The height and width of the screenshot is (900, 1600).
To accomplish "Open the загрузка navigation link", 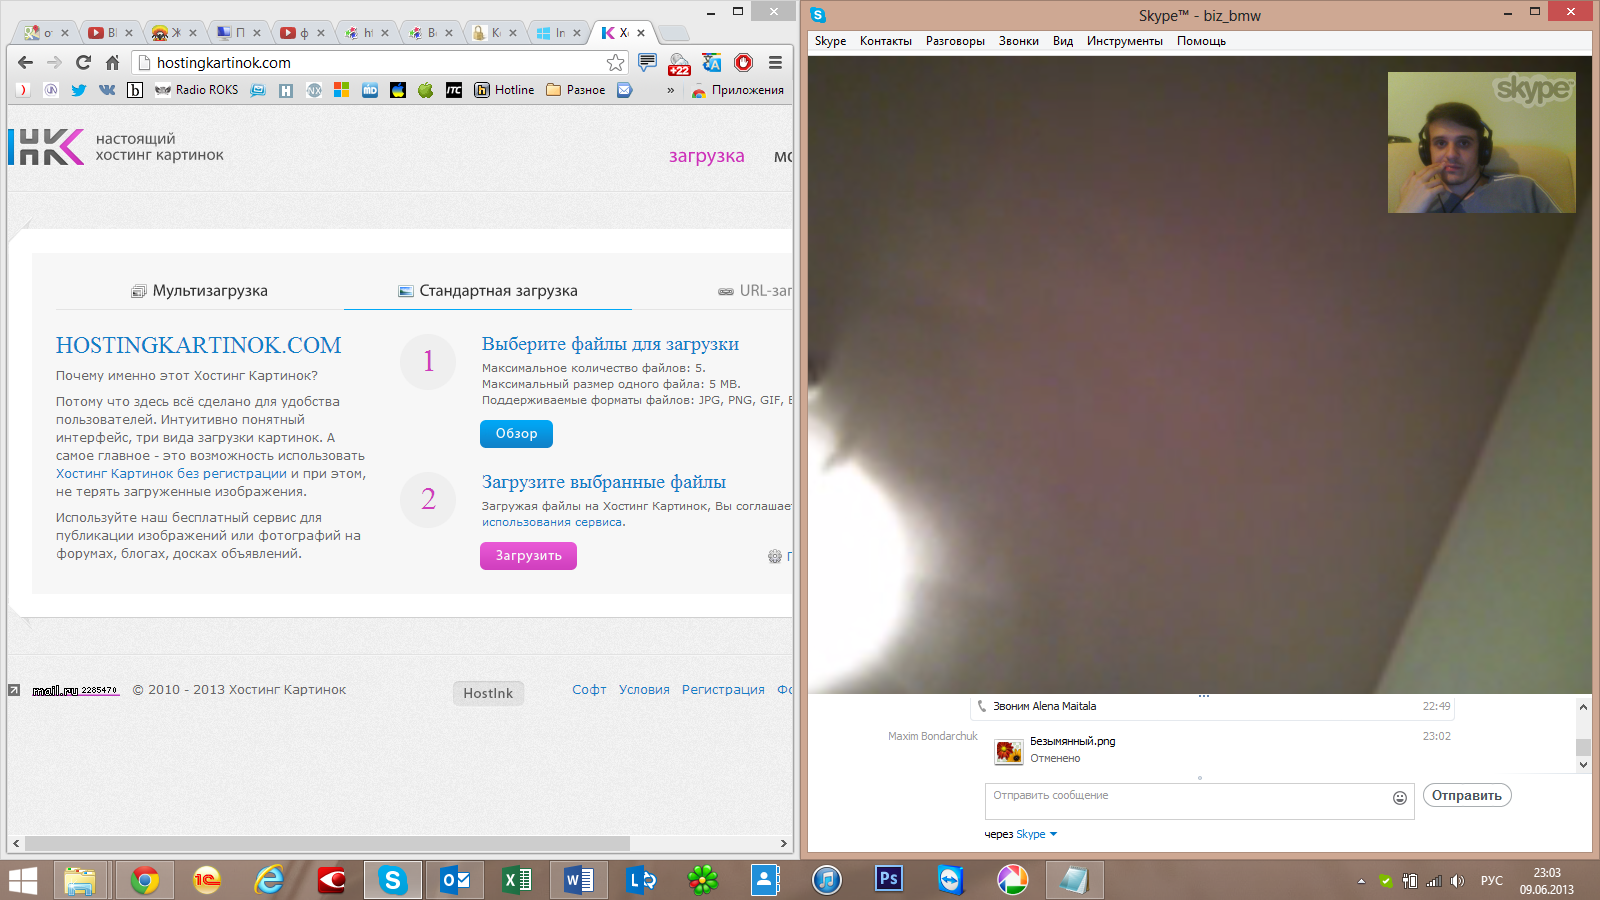I will [706, 156].
